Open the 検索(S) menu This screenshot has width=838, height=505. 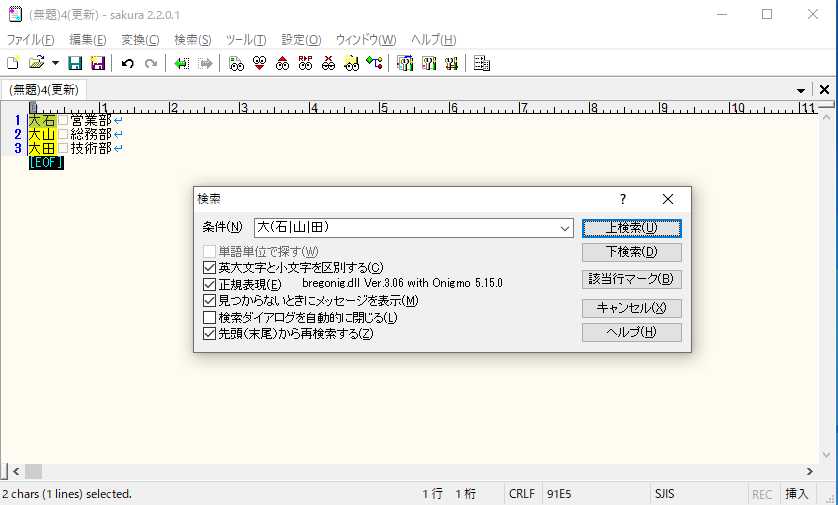tap(192, 40)
